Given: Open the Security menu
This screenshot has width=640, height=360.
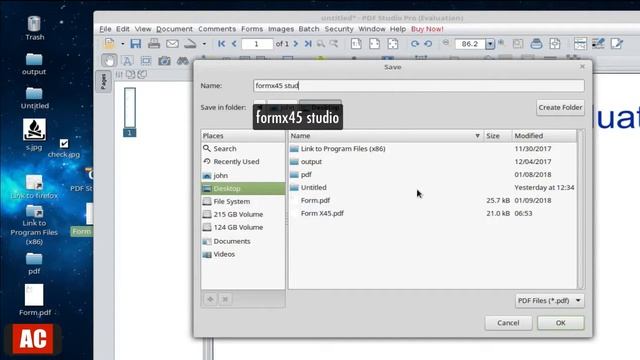Looking at the screenshot, I should point(339,29).
